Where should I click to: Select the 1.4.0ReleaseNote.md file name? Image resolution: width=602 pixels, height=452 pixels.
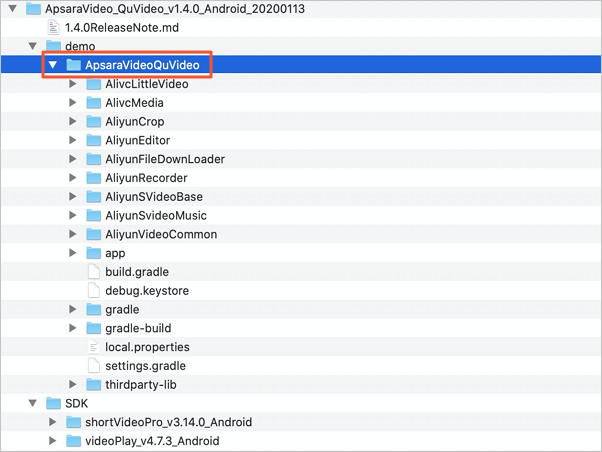pyautogui.click(x=122, y=28)
